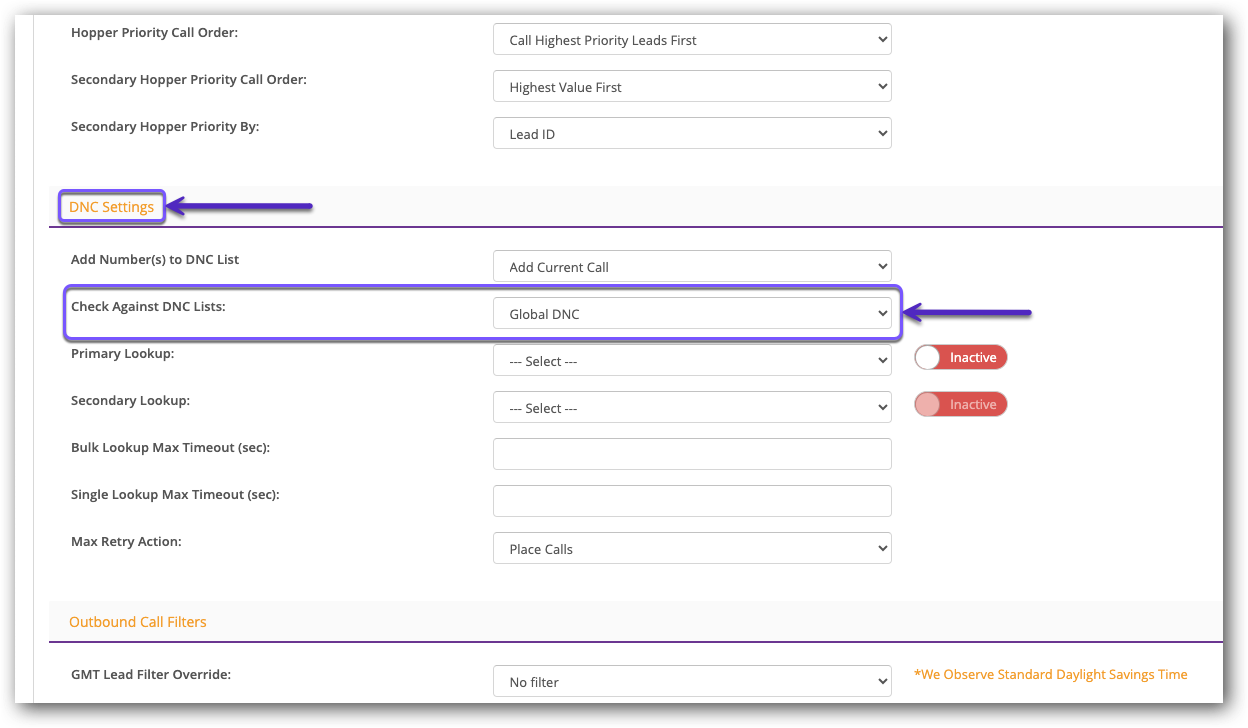Click the Hopper Priority Call Order label
The width and height of the screenshot is (1248, 728).
coord(155,33)
